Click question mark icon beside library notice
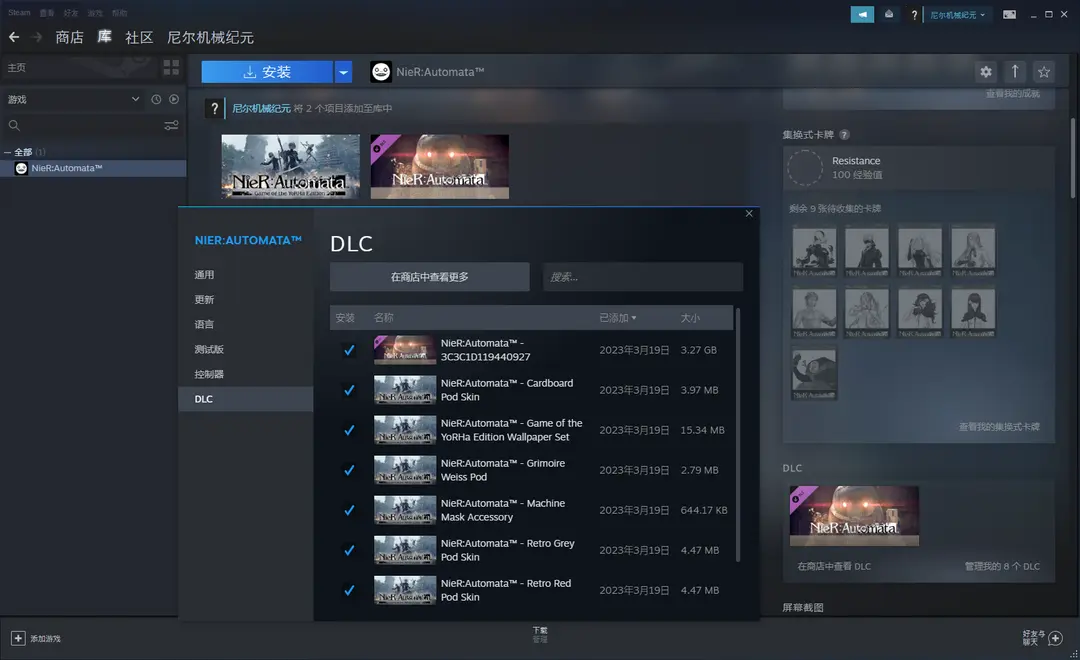Viewport: 1080px width, 660px height. [x=214, y=108]
